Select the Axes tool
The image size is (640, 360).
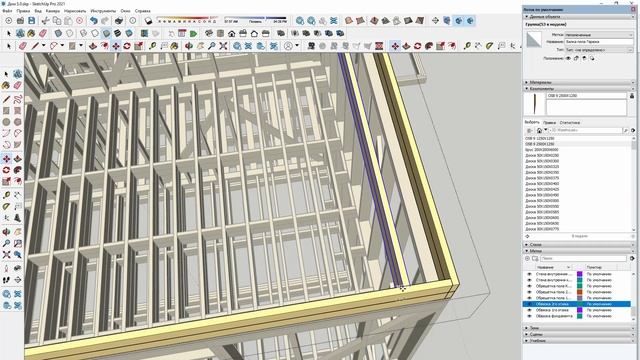[6, 218]
